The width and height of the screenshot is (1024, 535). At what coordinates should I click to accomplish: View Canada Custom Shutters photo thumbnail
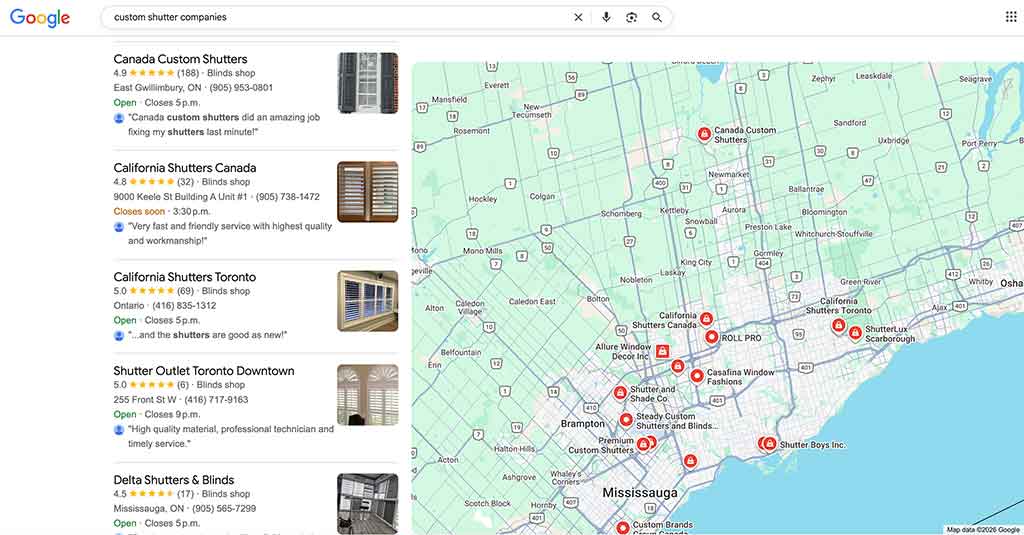[x=368, y=83]
